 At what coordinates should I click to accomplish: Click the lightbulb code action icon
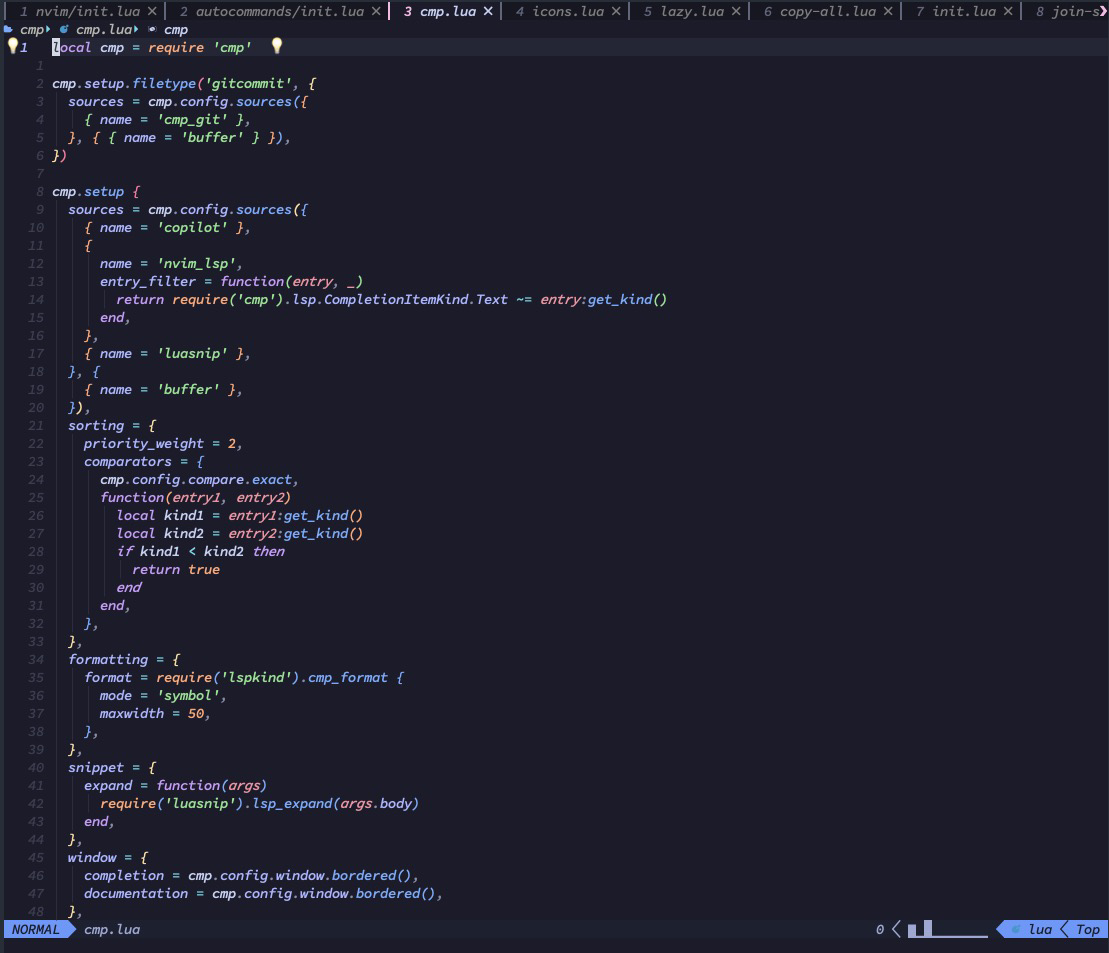(13, 46)
